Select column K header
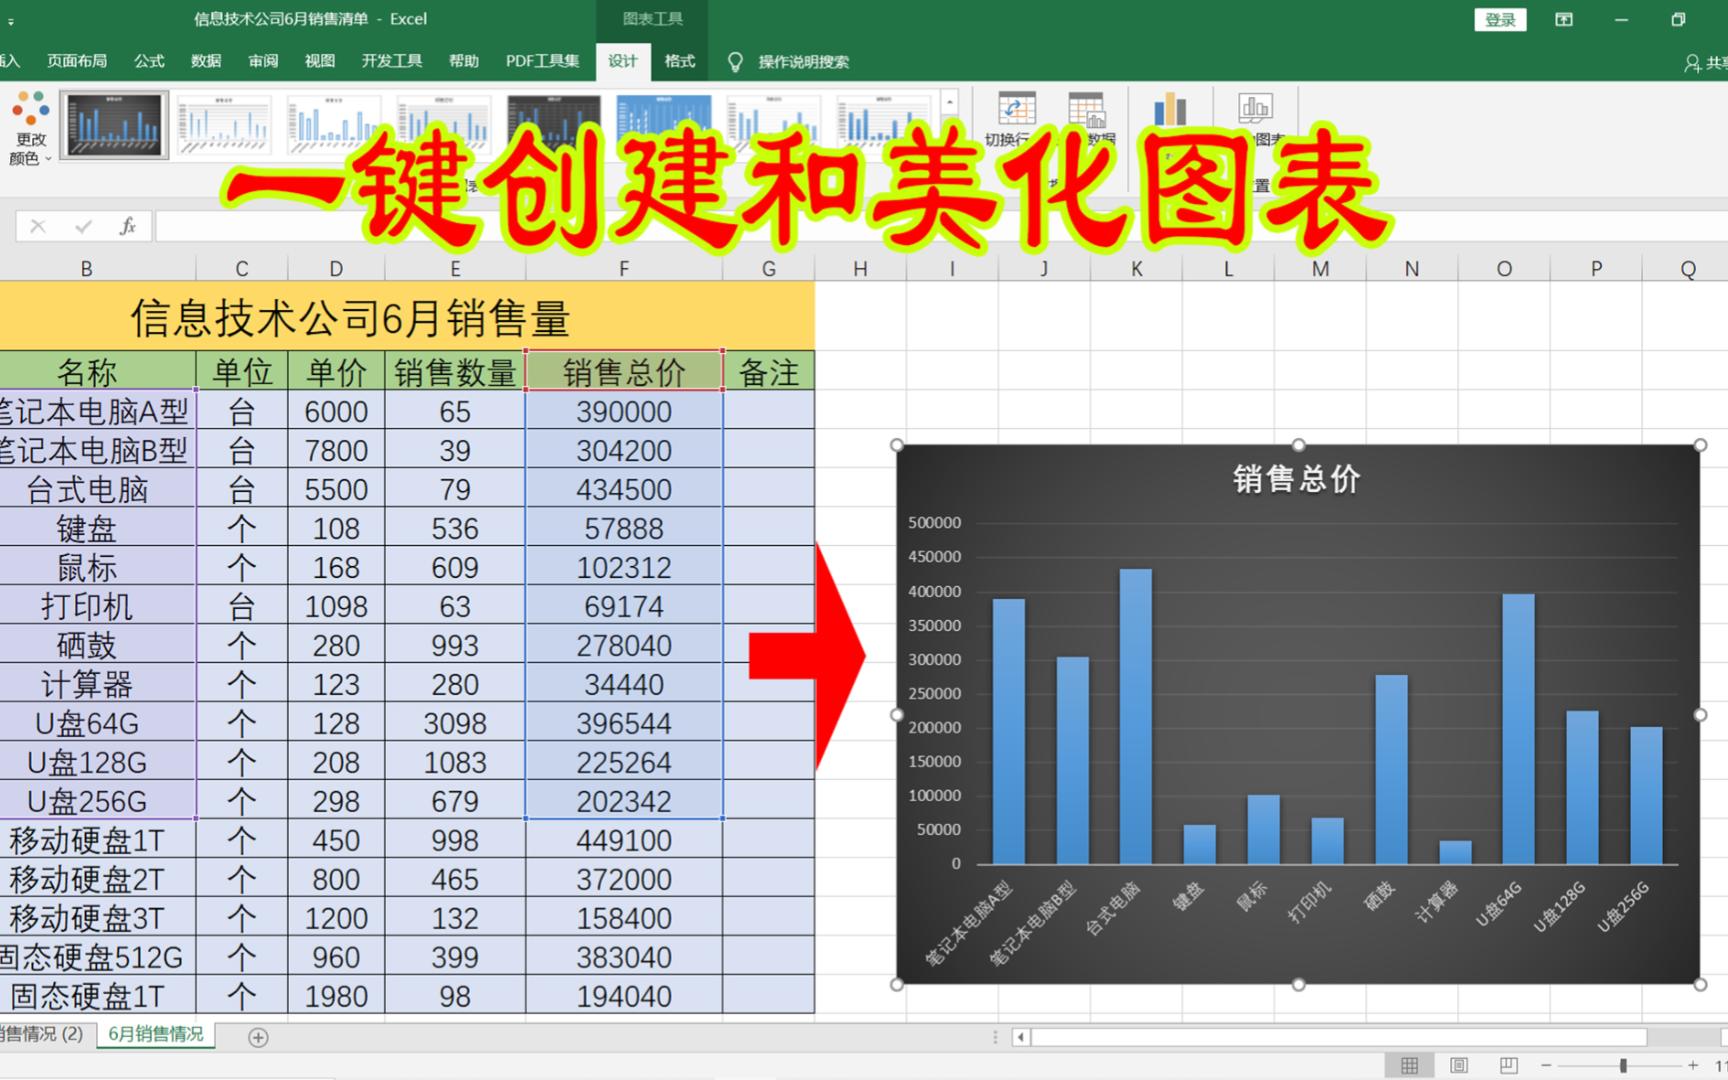Screen dimensions: 1728x1080 tap(1136, 268)
